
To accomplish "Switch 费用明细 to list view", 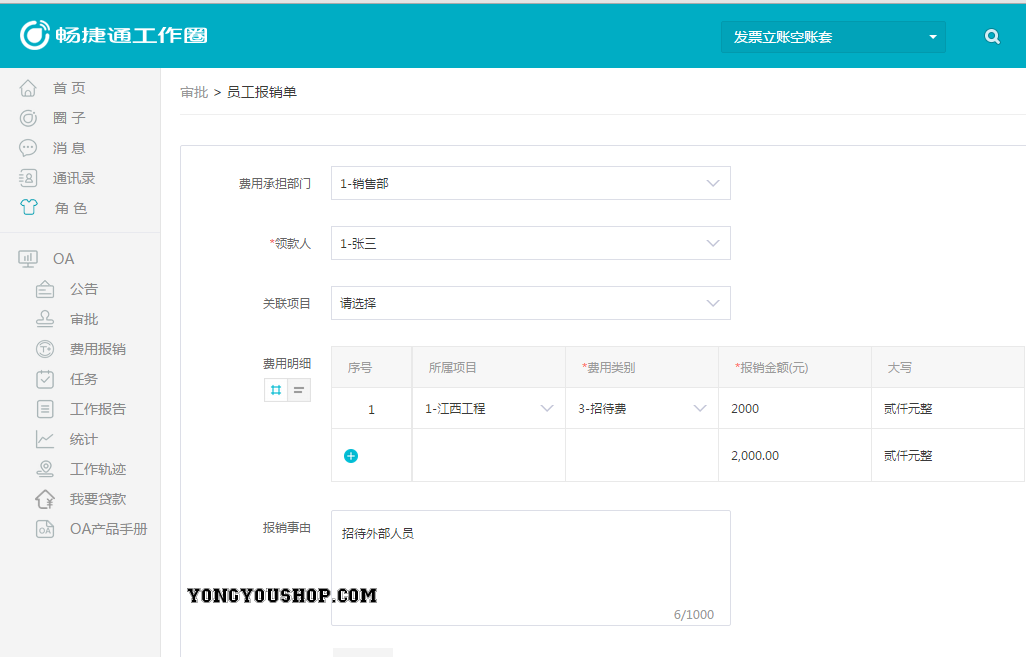I will coord(299,390).
